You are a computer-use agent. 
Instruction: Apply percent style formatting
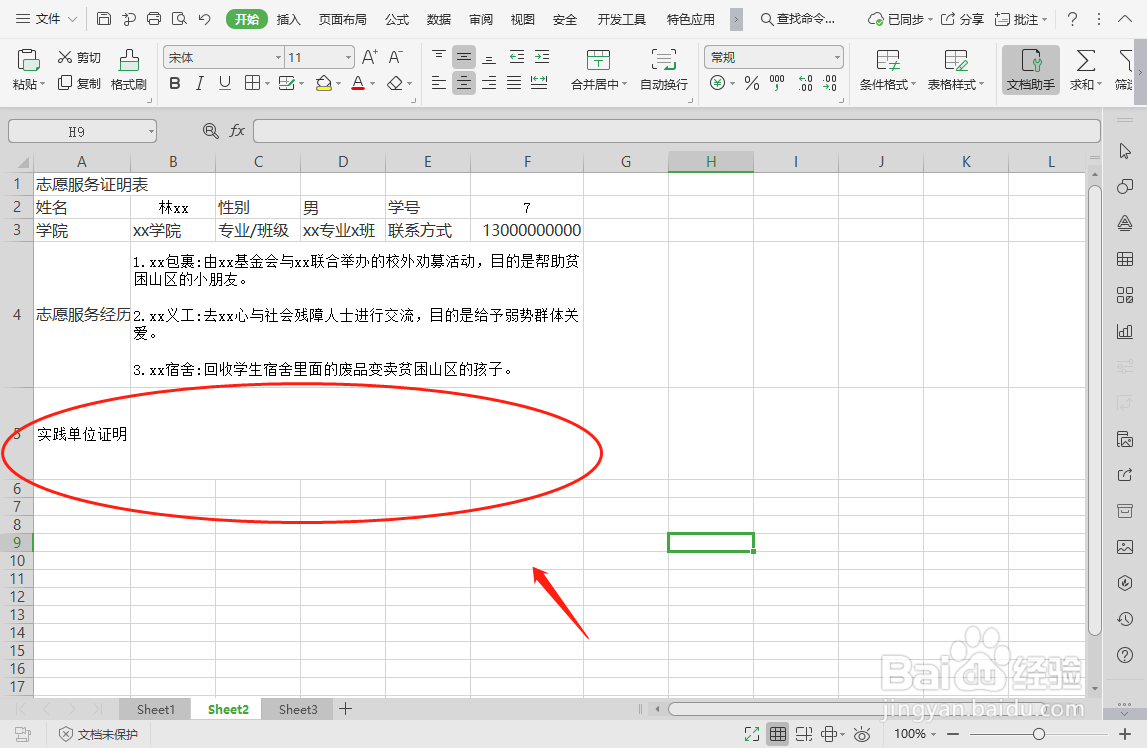pyautogui.click(x=751, y=83)
